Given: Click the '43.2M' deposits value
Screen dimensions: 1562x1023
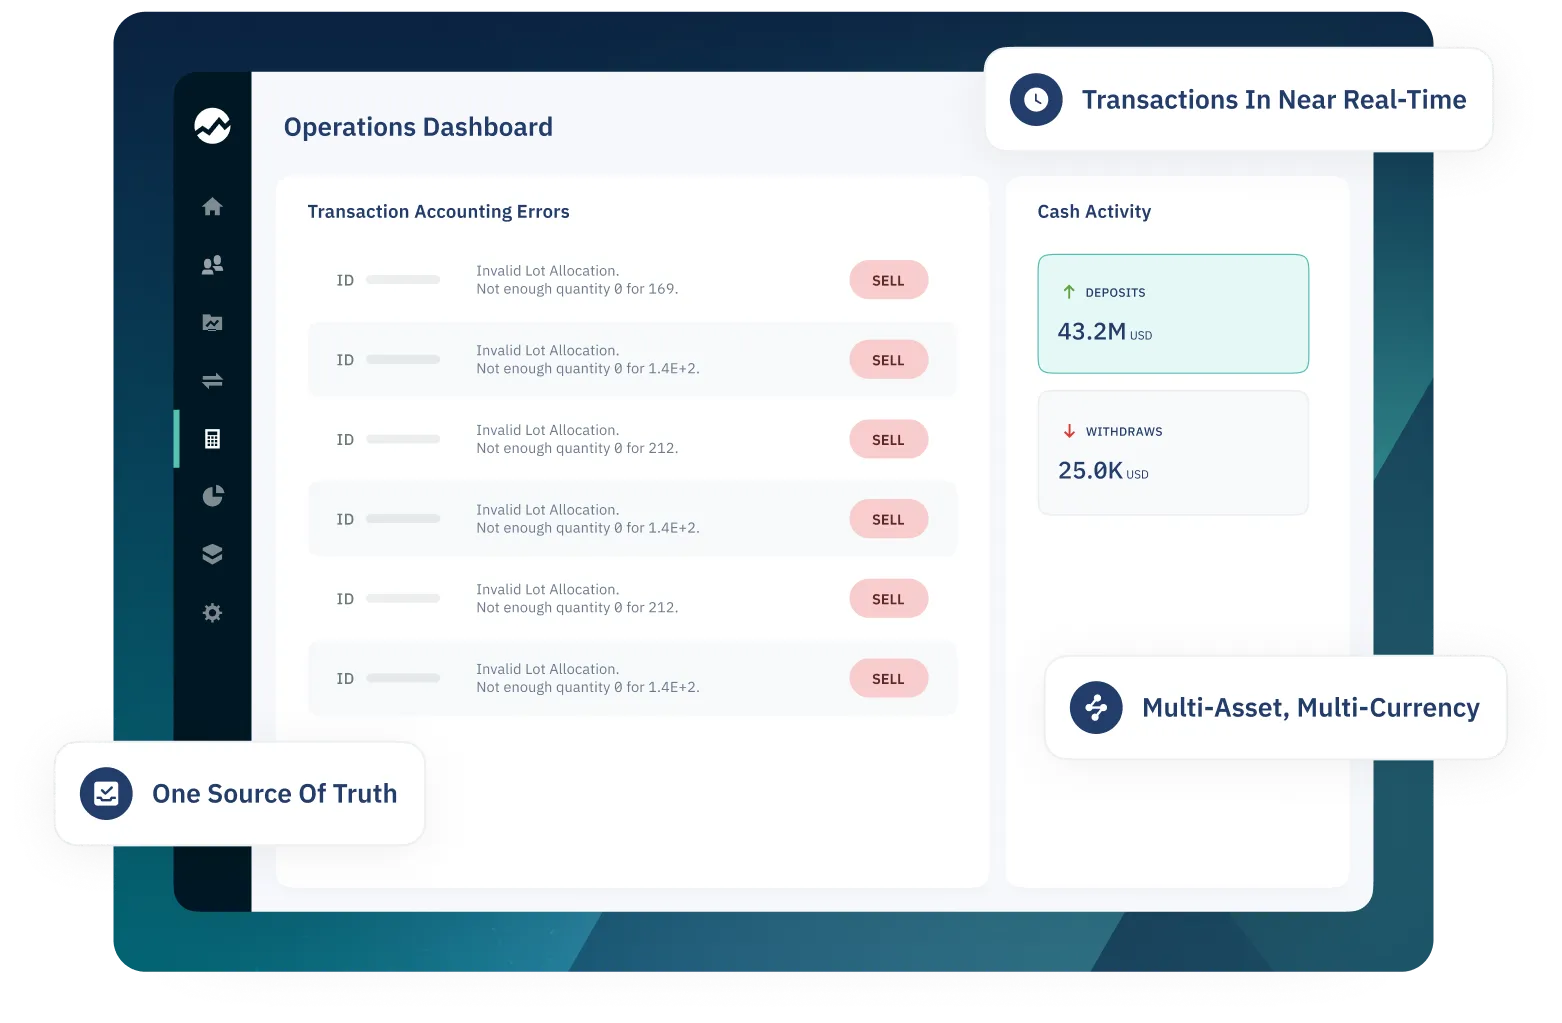Looking at the screenshot, I should point(1092,331).
